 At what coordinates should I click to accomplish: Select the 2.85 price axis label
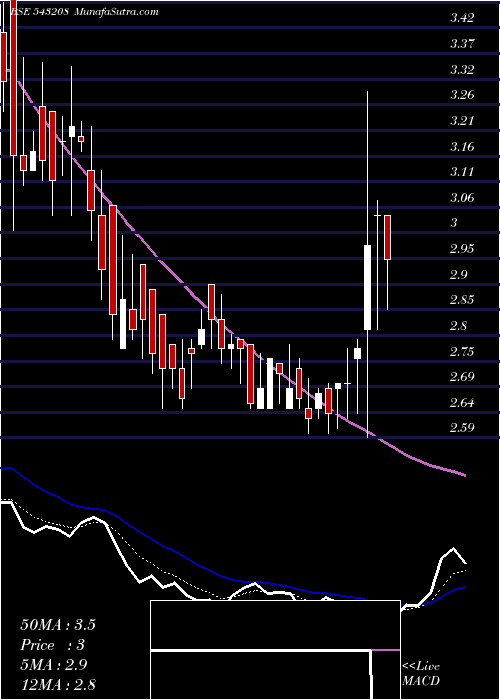(x=462, y=300)
